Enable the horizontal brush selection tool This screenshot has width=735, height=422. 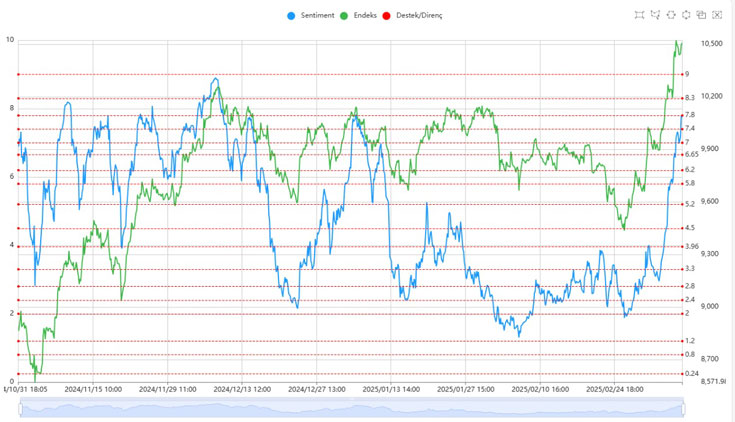tap(671, 15)
